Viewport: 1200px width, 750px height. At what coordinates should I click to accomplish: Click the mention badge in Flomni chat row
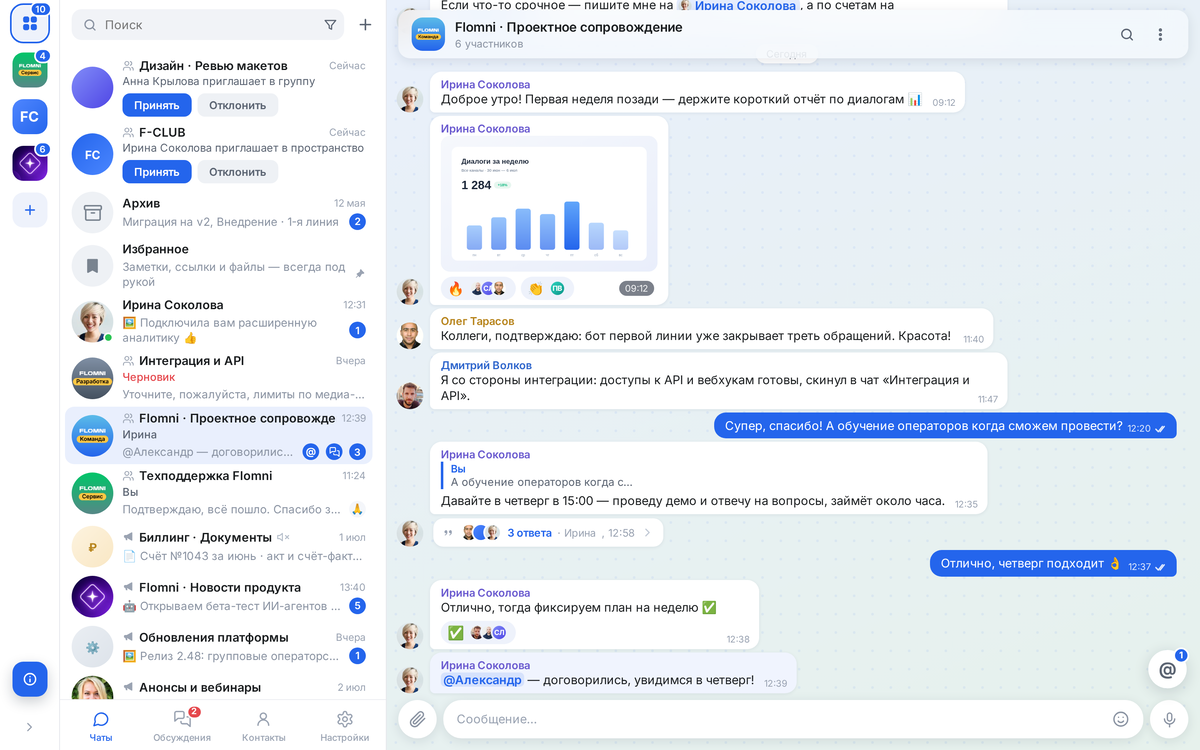[310, 452]
